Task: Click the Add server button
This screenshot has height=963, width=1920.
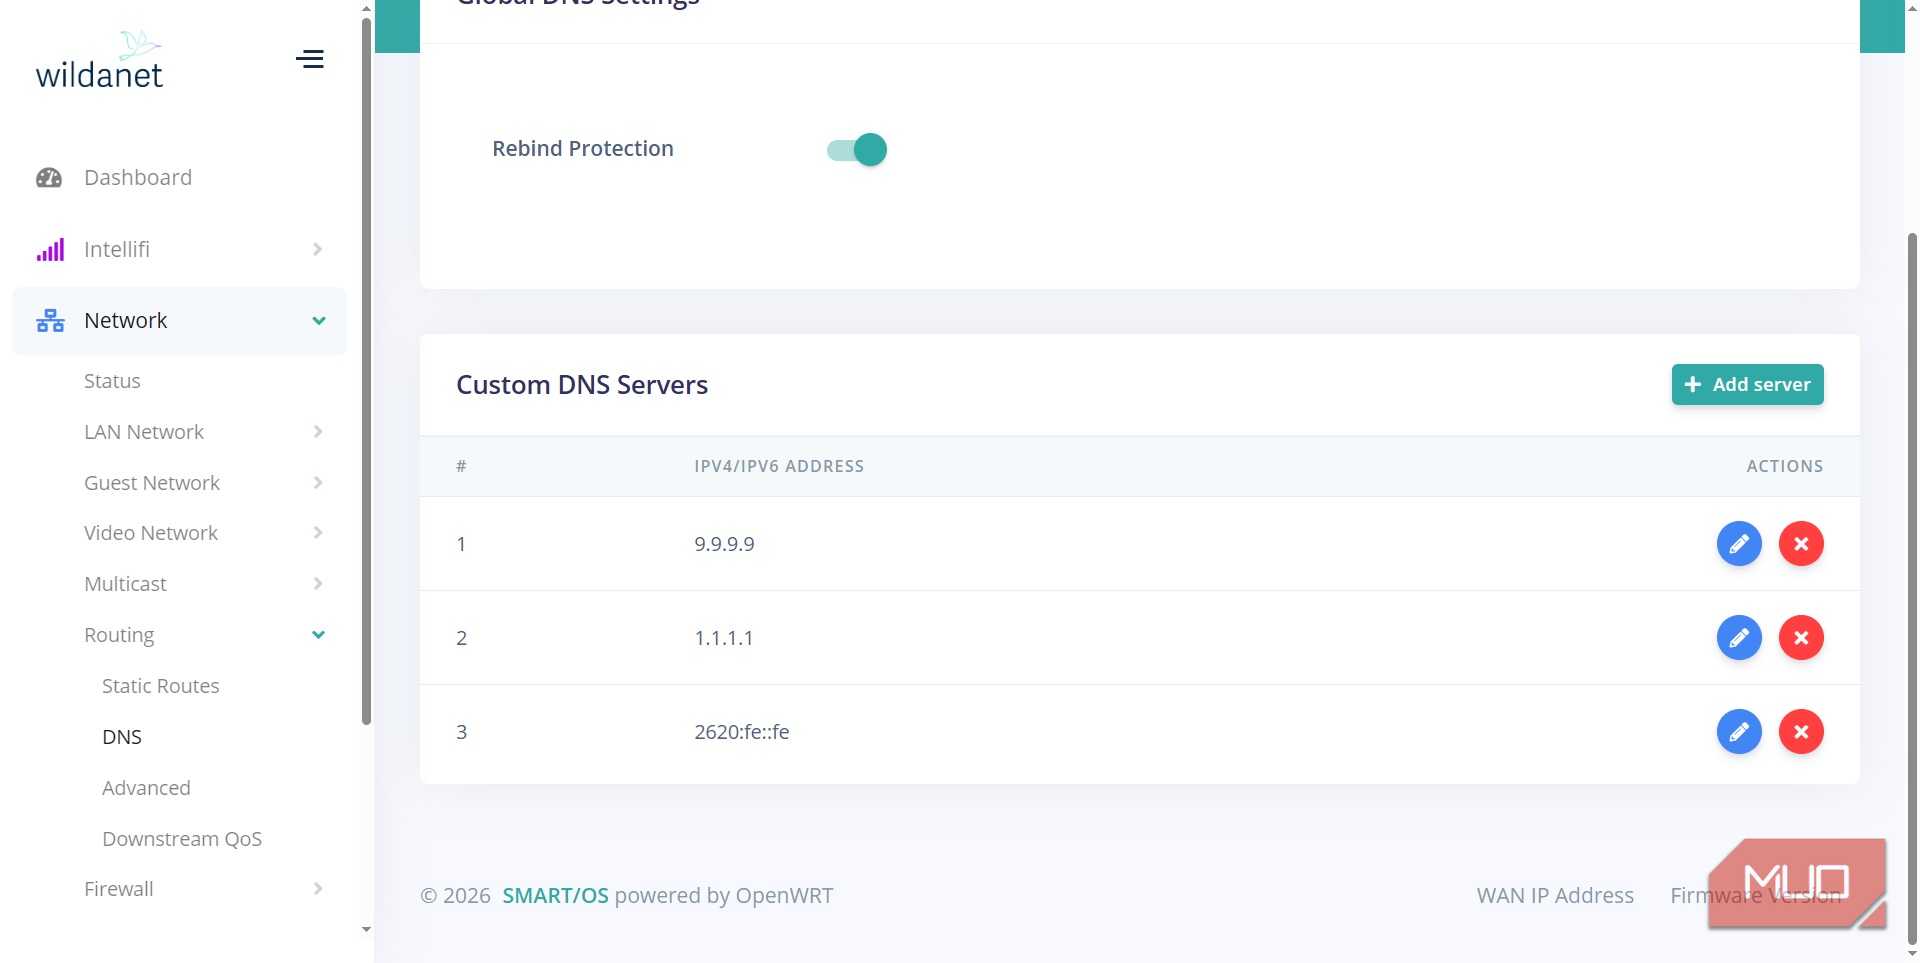Action: coord(1747,385)
